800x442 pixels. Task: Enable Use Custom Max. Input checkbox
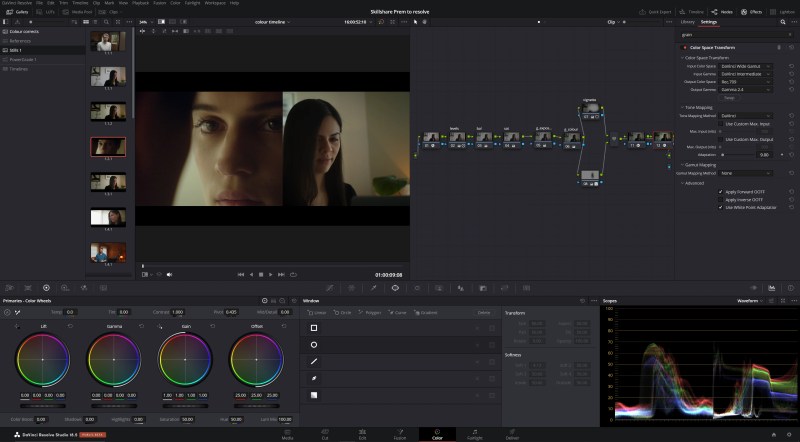pos(720,124)
